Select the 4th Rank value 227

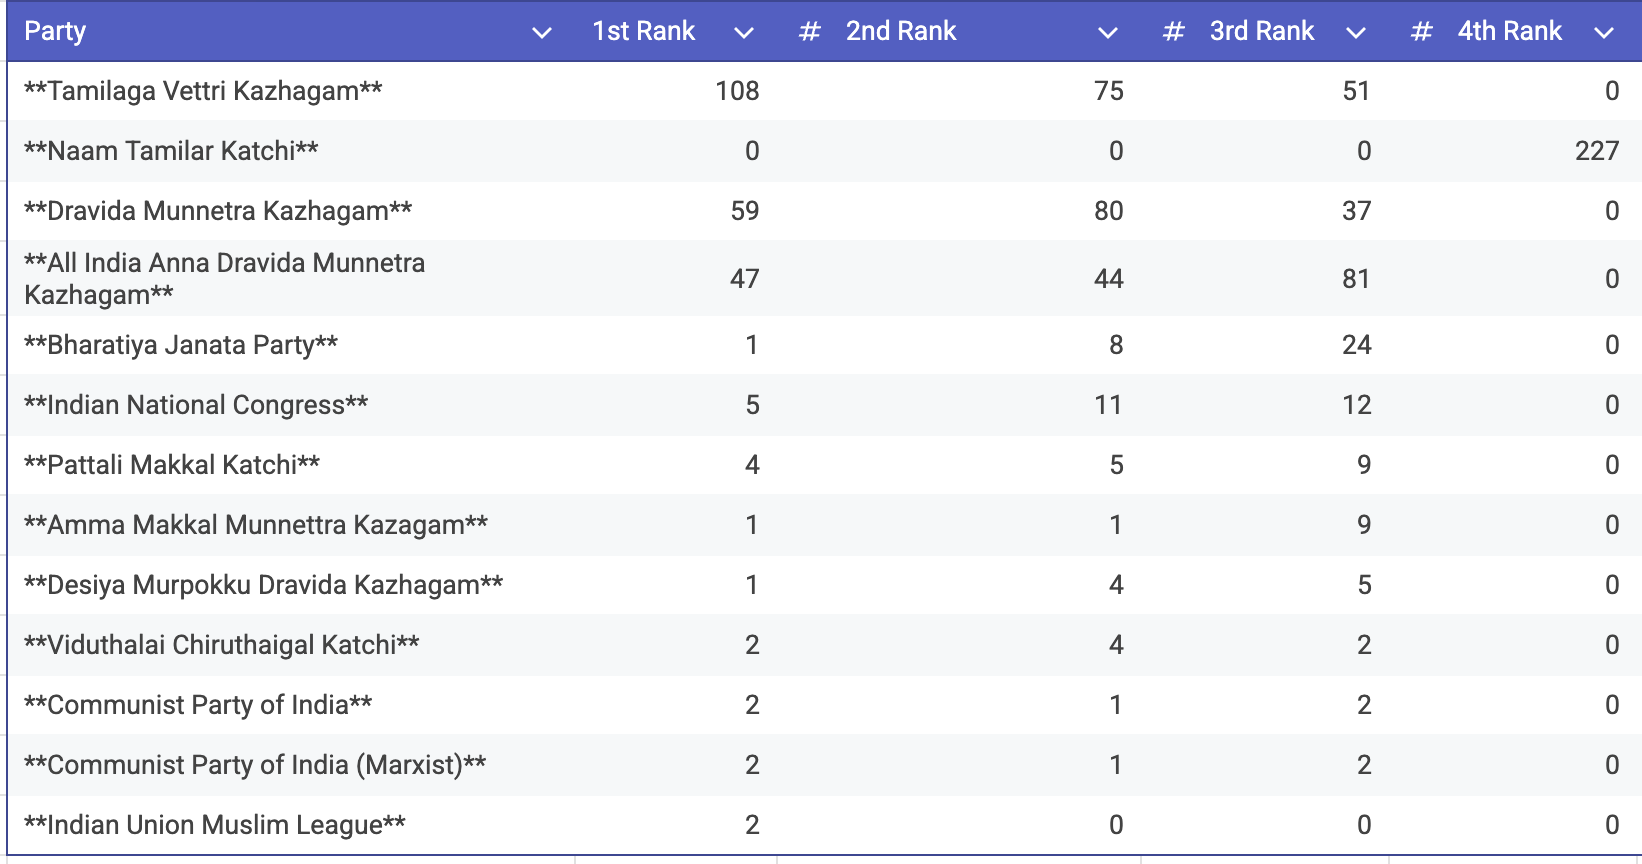point(1597,151)
